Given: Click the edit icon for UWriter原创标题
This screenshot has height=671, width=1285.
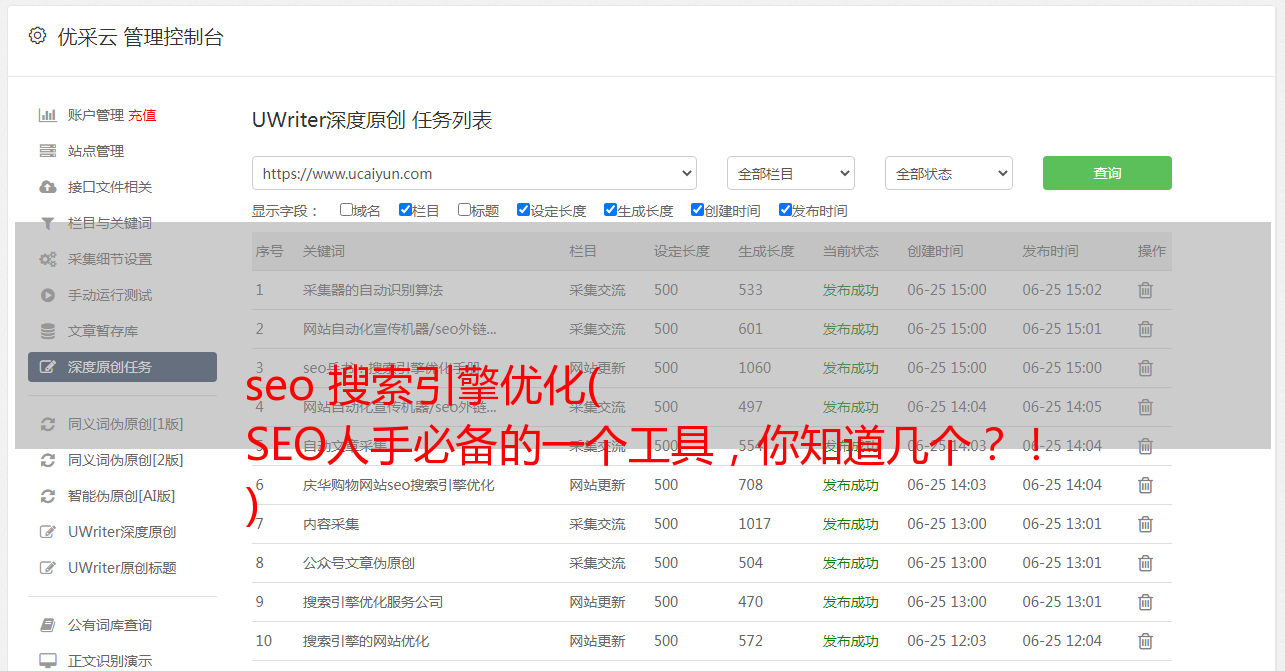Looking at the screenshot, I should [x=47, y=568].
